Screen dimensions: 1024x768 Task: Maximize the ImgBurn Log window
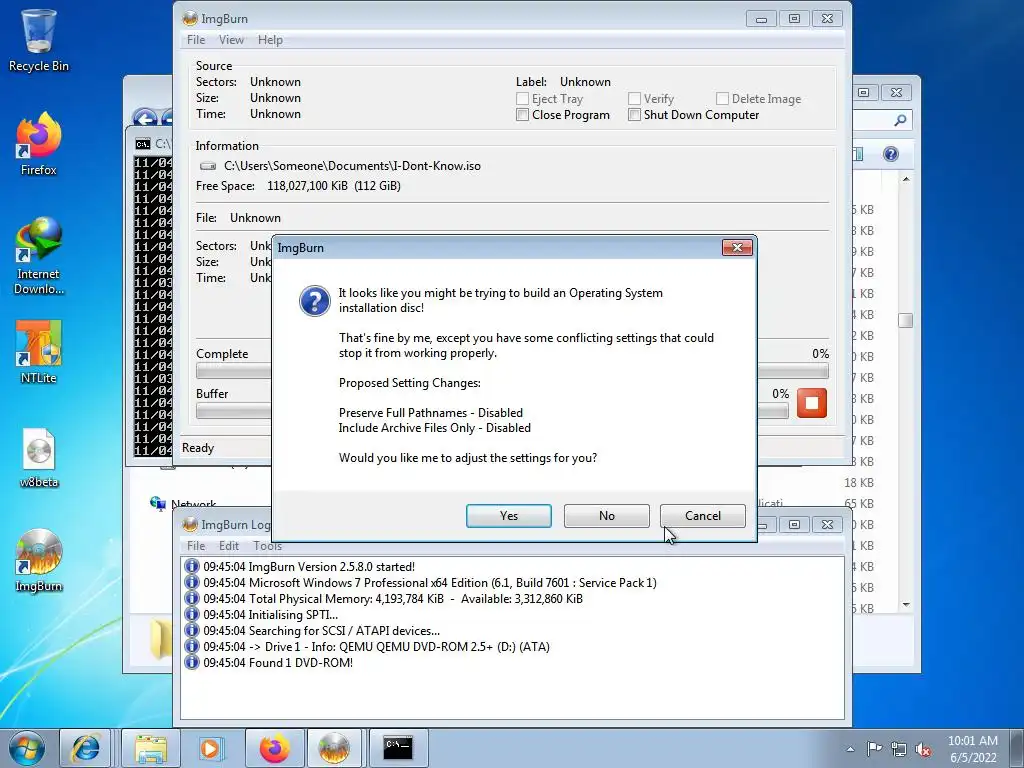point(794,524)
